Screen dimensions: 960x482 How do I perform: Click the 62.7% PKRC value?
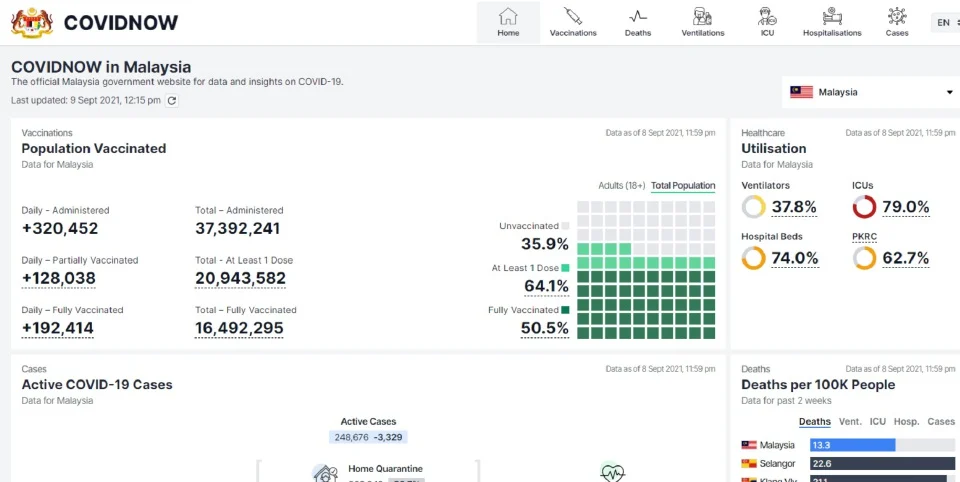pos(906,258)
